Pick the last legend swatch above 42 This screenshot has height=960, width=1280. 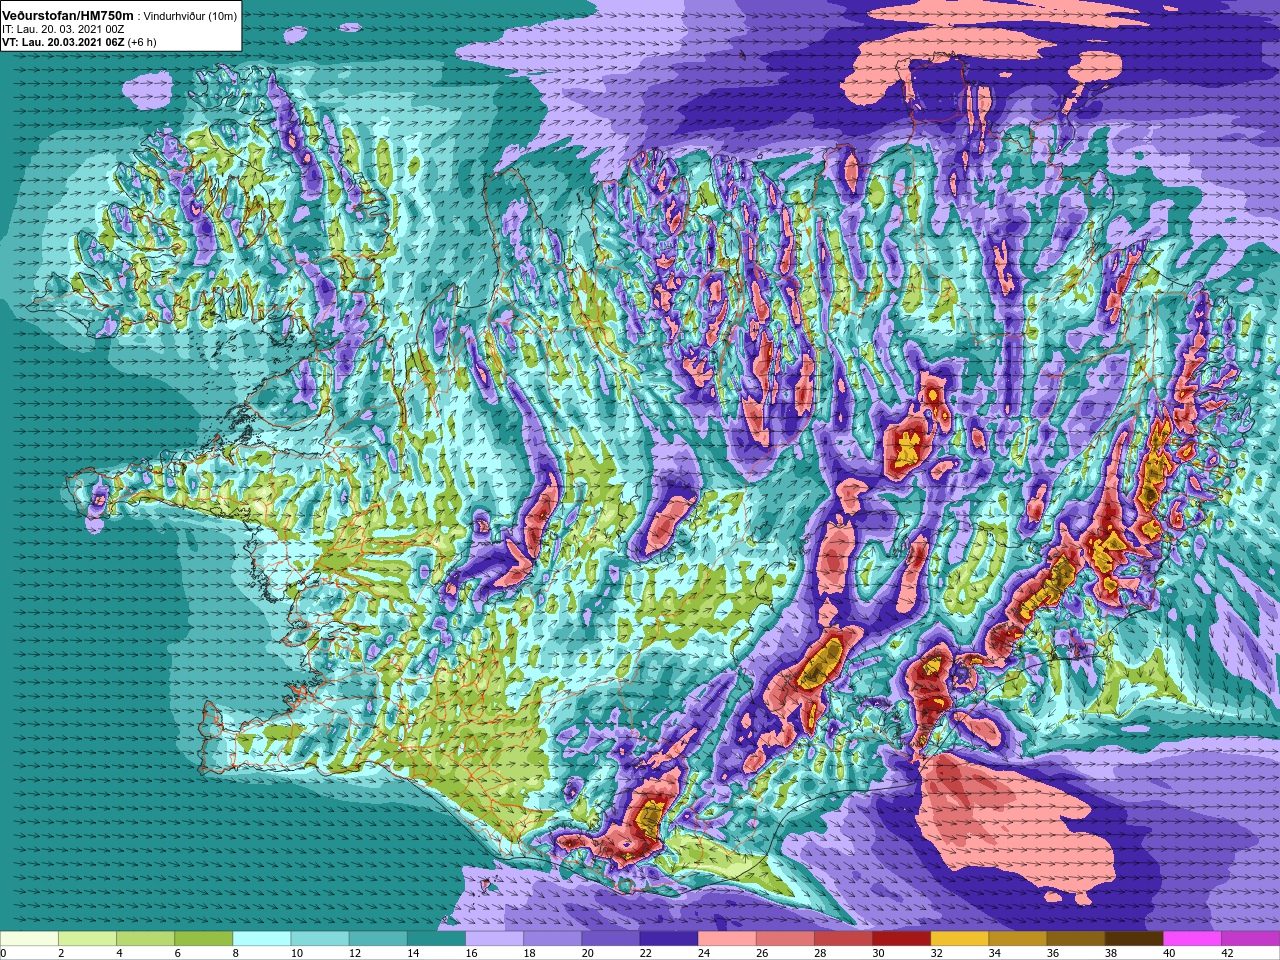click(1250, 939)
